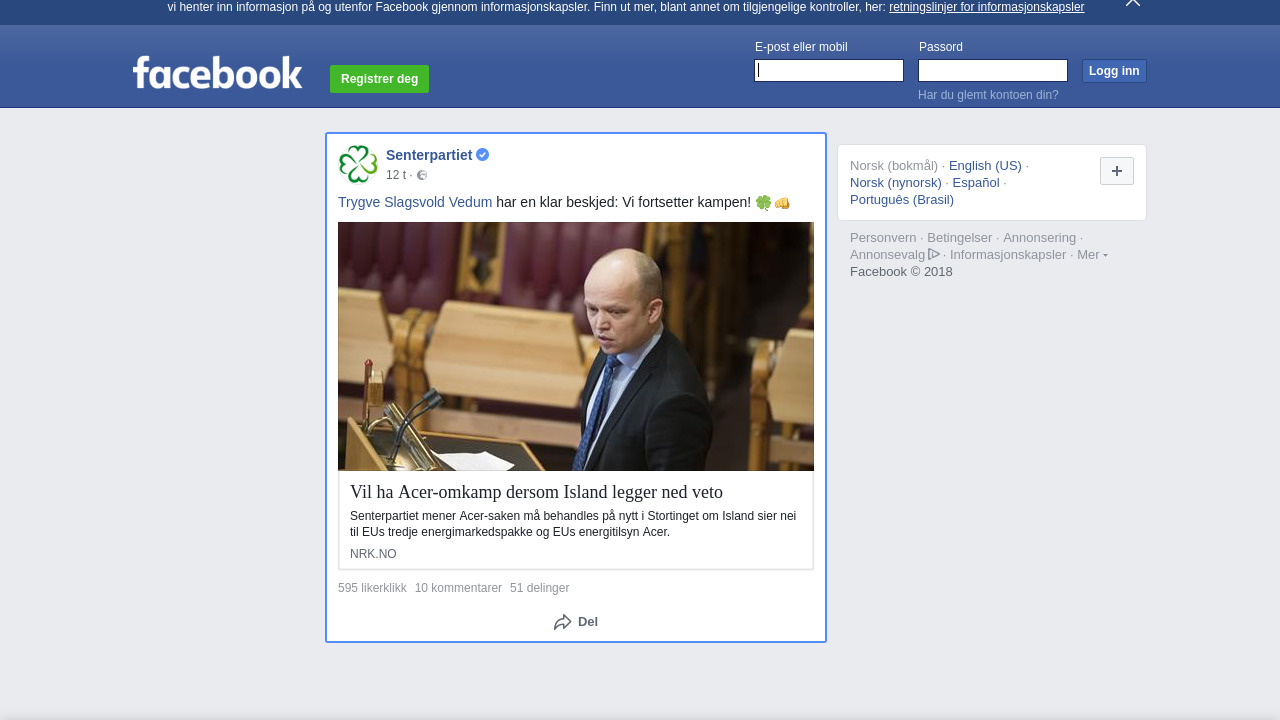Image resolution: width=1280 pixels, height=720 pixels.
Task: Click the article description about Acer-saken
Action: pos(573,524)
